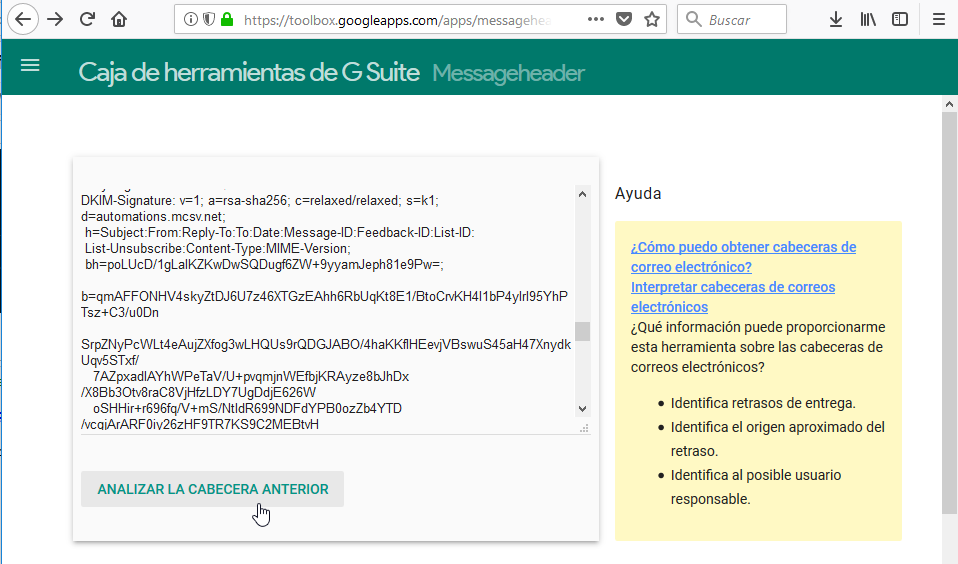Click 'Identifica al posible usuario responsable' bullet

point(756,487)
